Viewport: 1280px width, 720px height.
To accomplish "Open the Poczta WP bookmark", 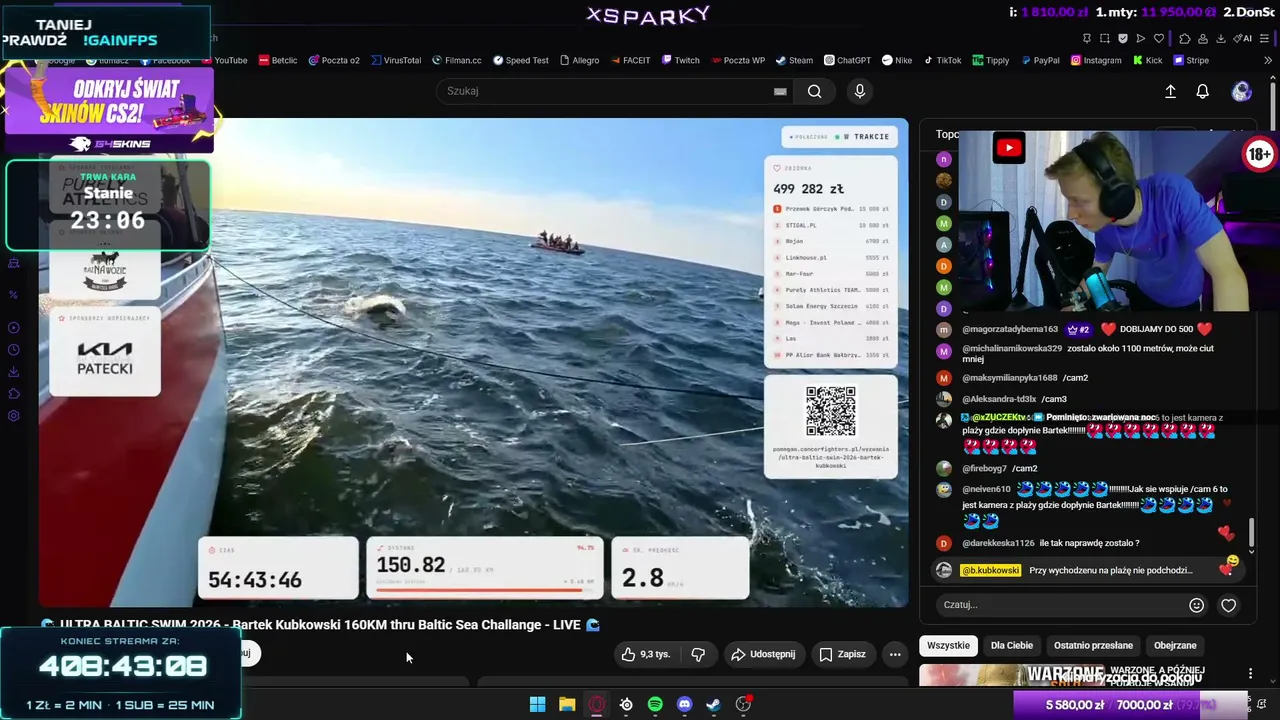I will (738, 60).
